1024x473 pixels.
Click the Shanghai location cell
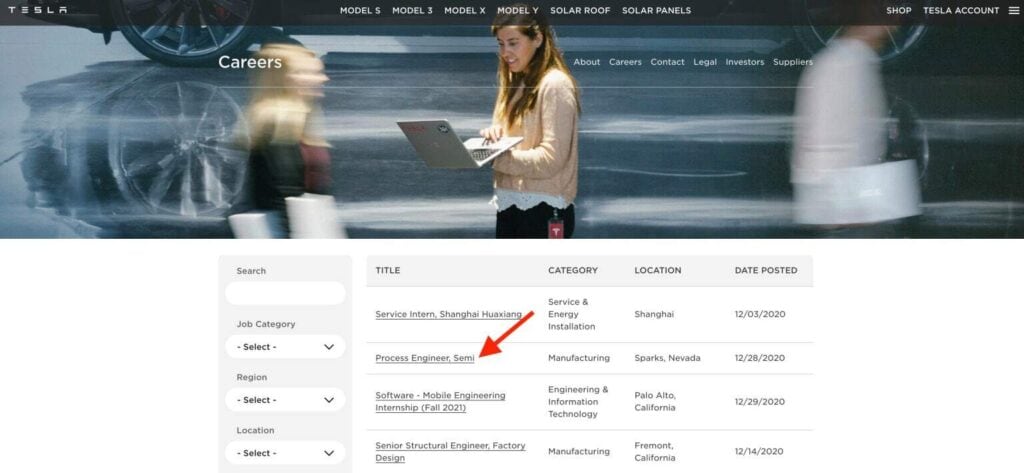[654, 314]
